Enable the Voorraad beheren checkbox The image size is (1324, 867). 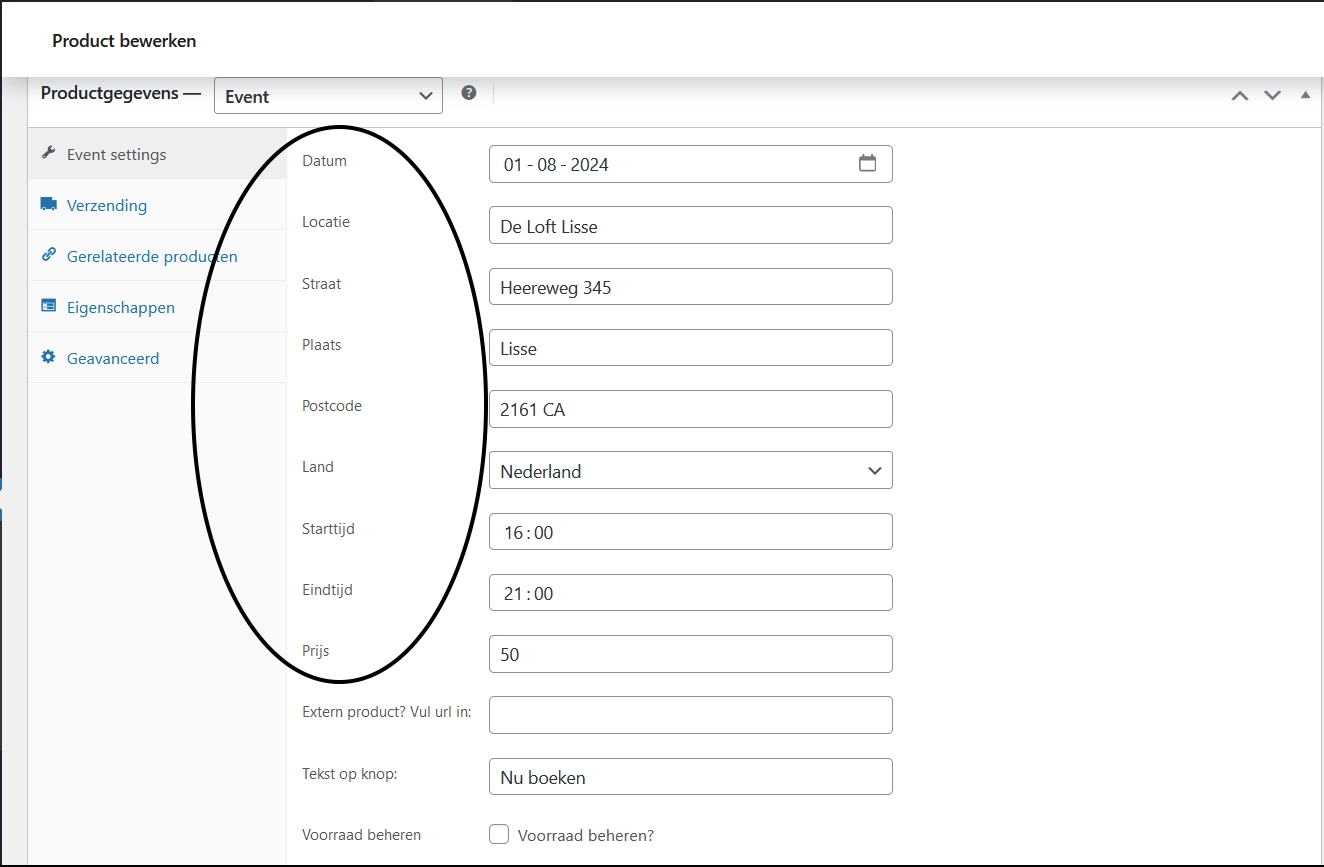499,834
